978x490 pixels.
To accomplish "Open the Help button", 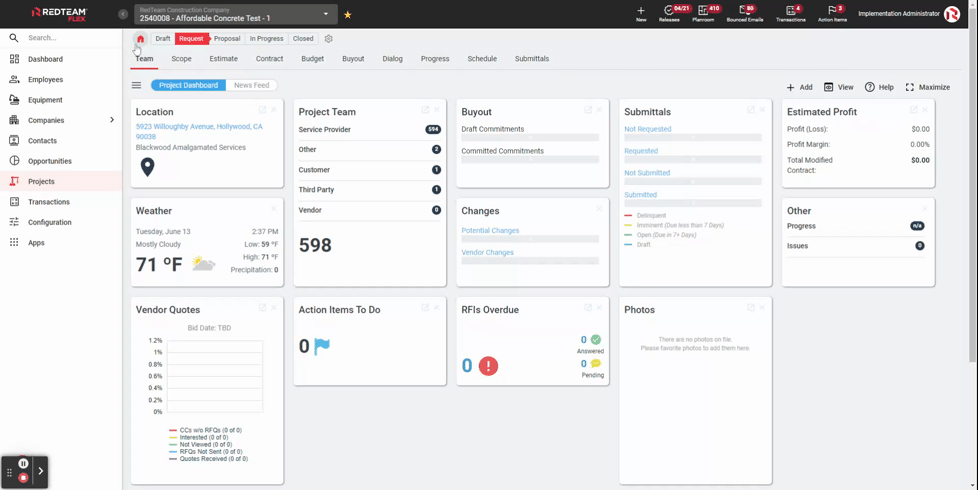I will pyautogui.click(x=879, y=87).
